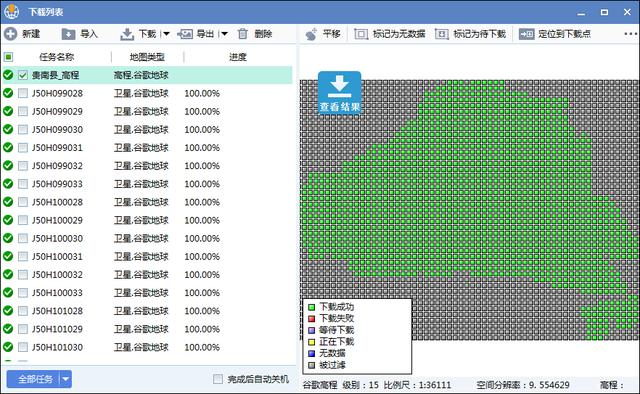
Task: Select the J50H100032 task row
Action: (x=147, y=274)
